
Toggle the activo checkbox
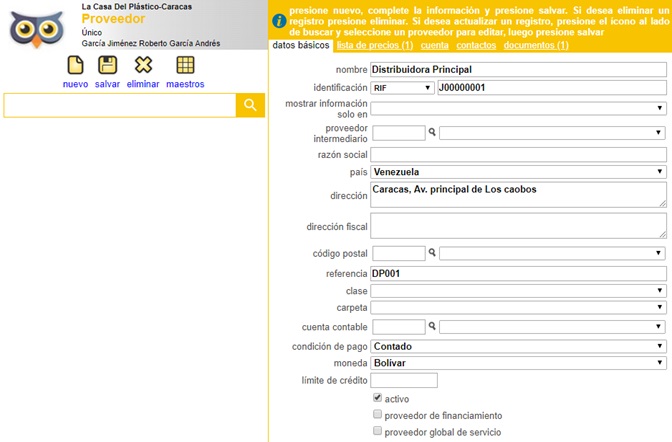(x=377, y=398)
